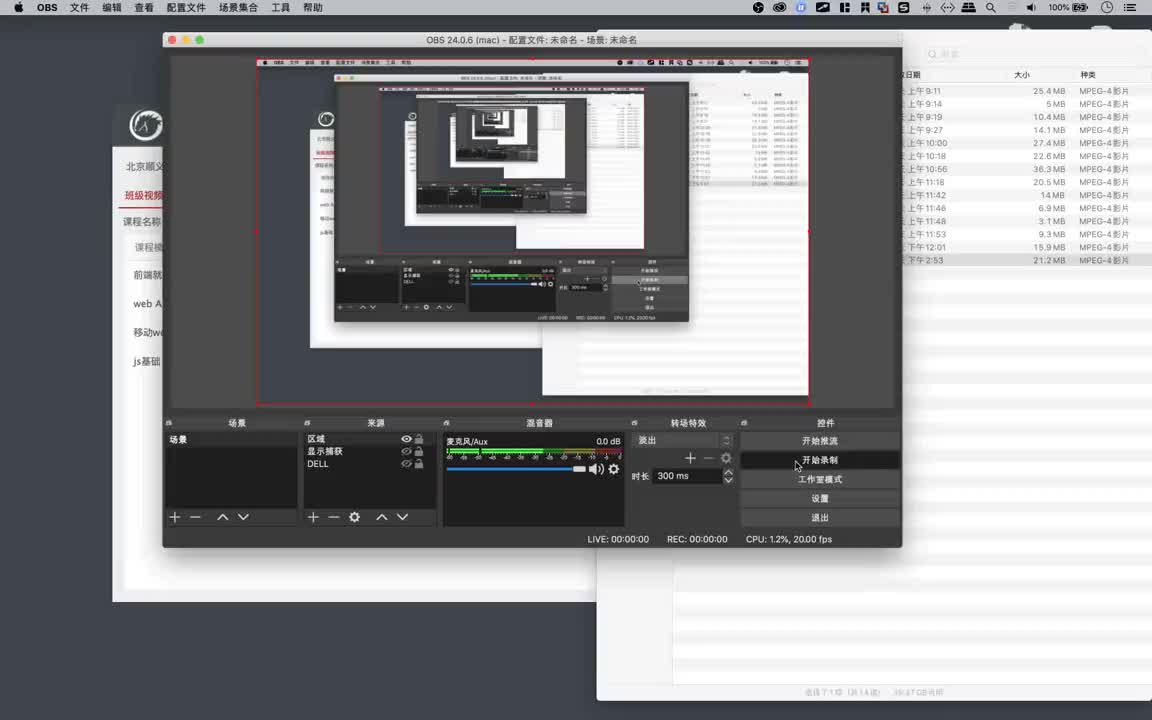Remove the selected scene with the minus icon
Viewport: 1152px width, 720px height.
click(195, 517)
